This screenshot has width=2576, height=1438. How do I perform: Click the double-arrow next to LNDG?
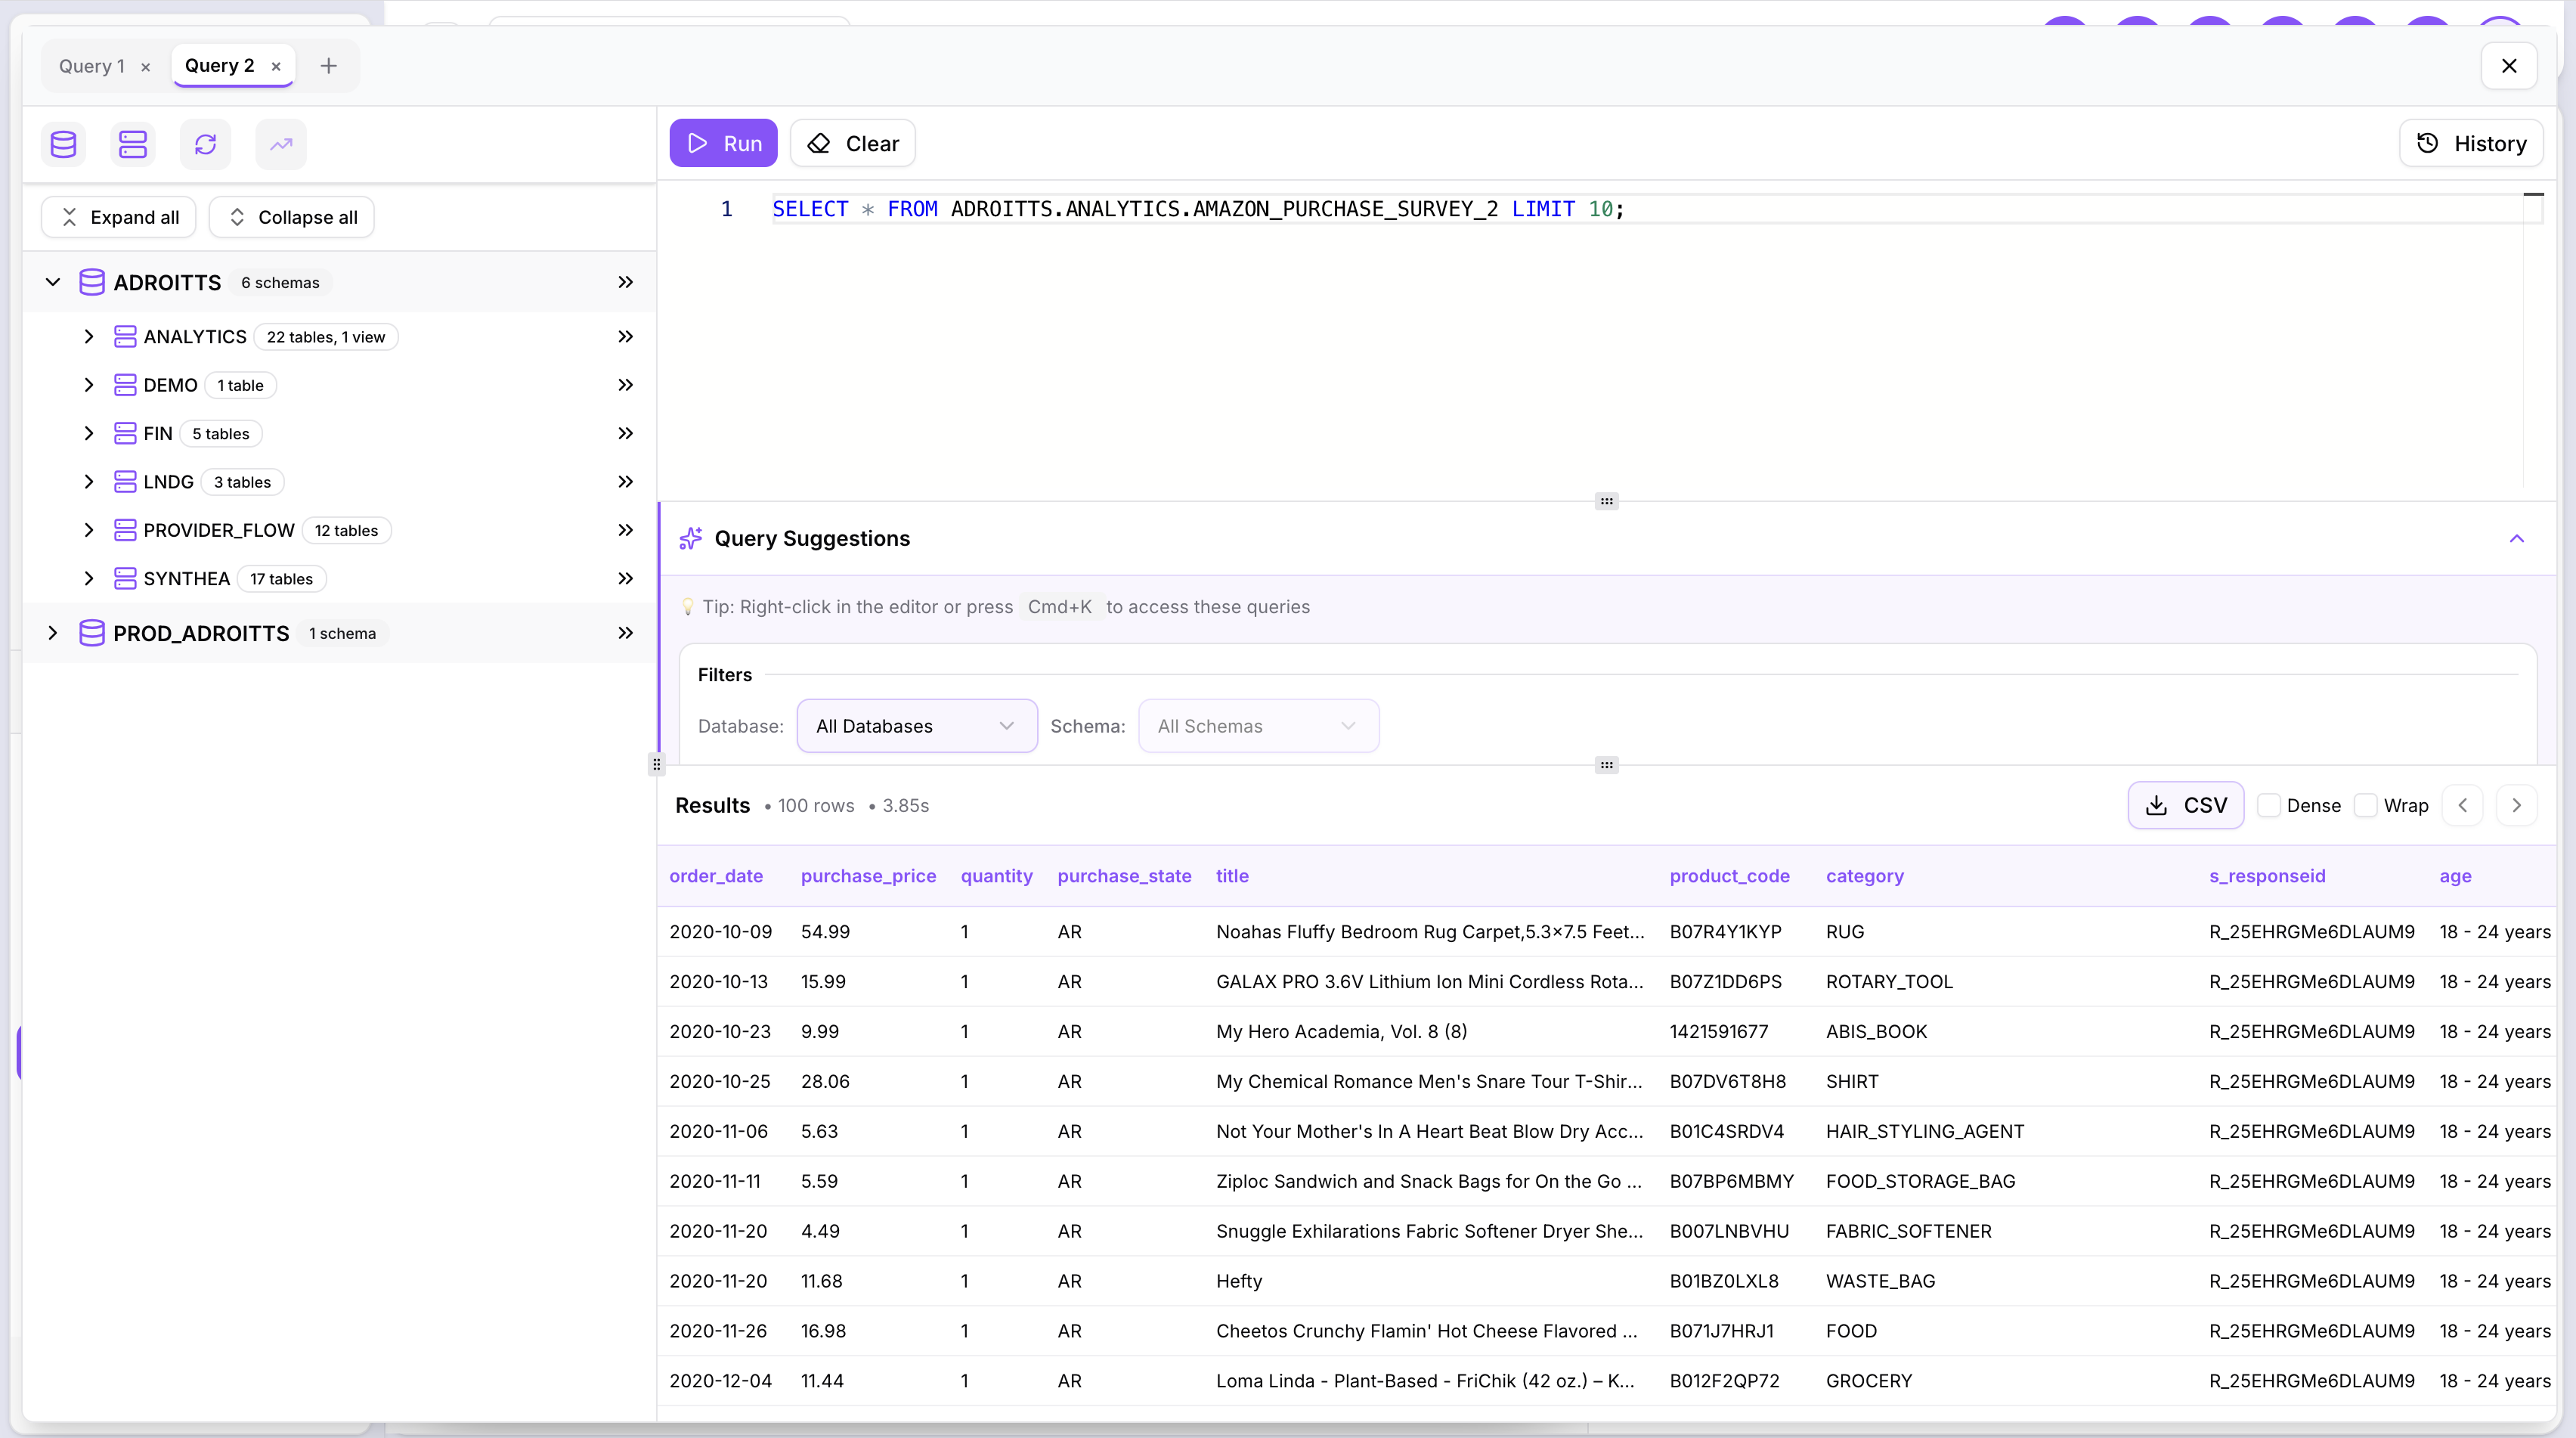625,482
